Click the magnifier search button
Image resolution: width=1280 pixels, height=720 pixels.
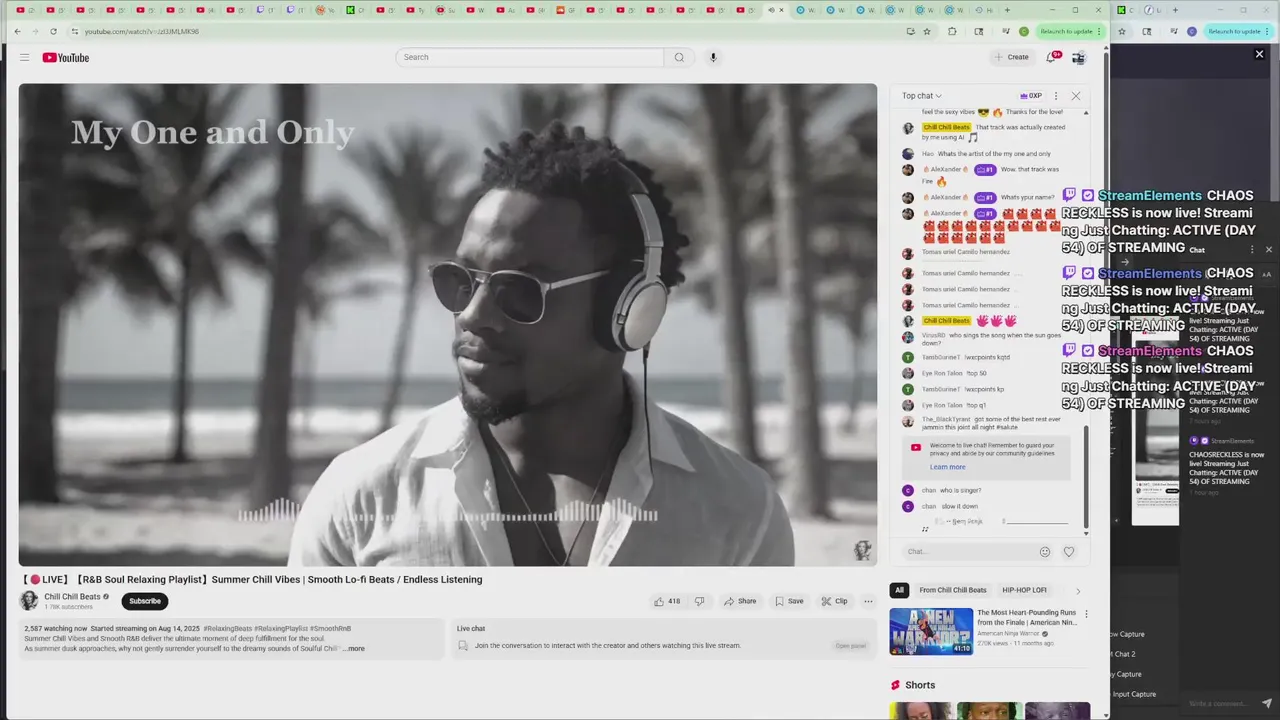[679, 57]
